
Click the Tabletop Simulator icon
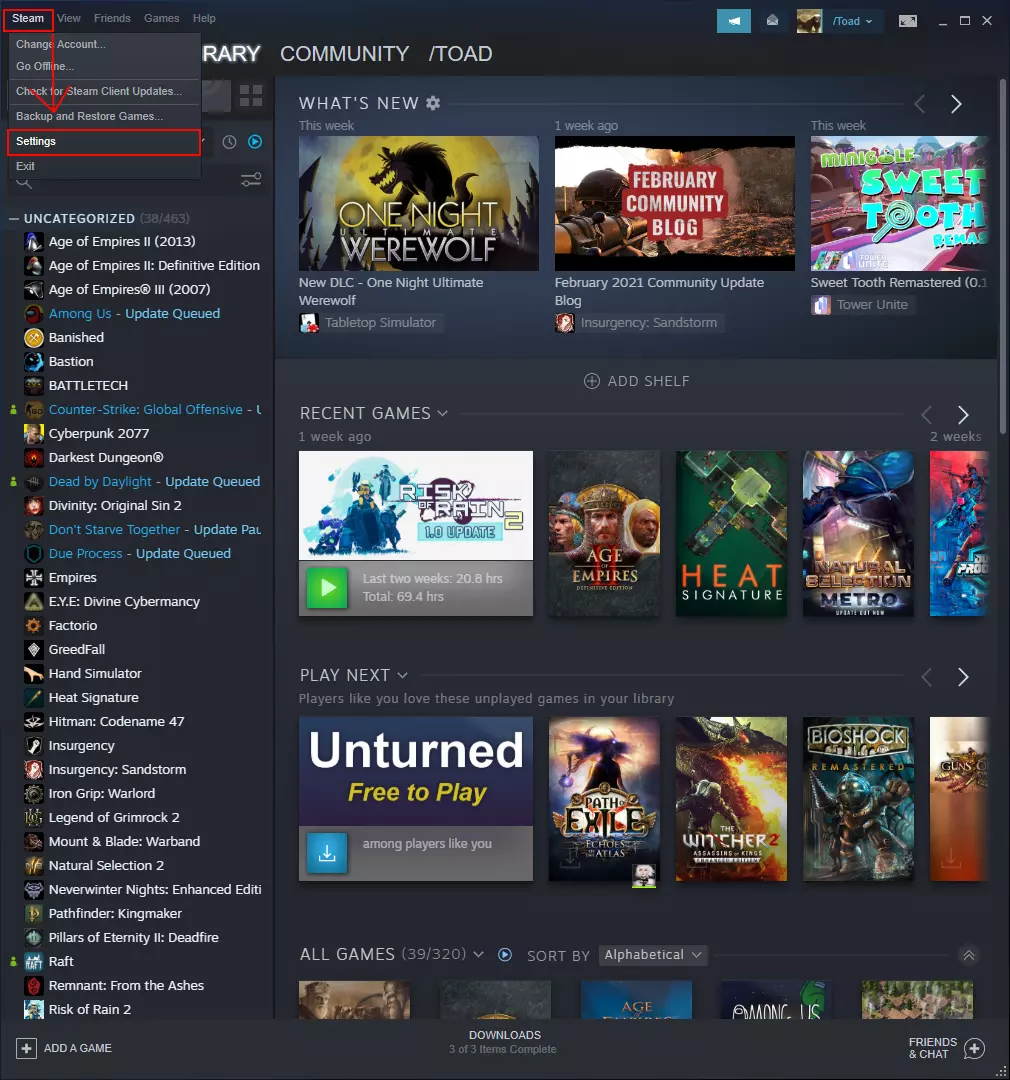pos(309,322)
